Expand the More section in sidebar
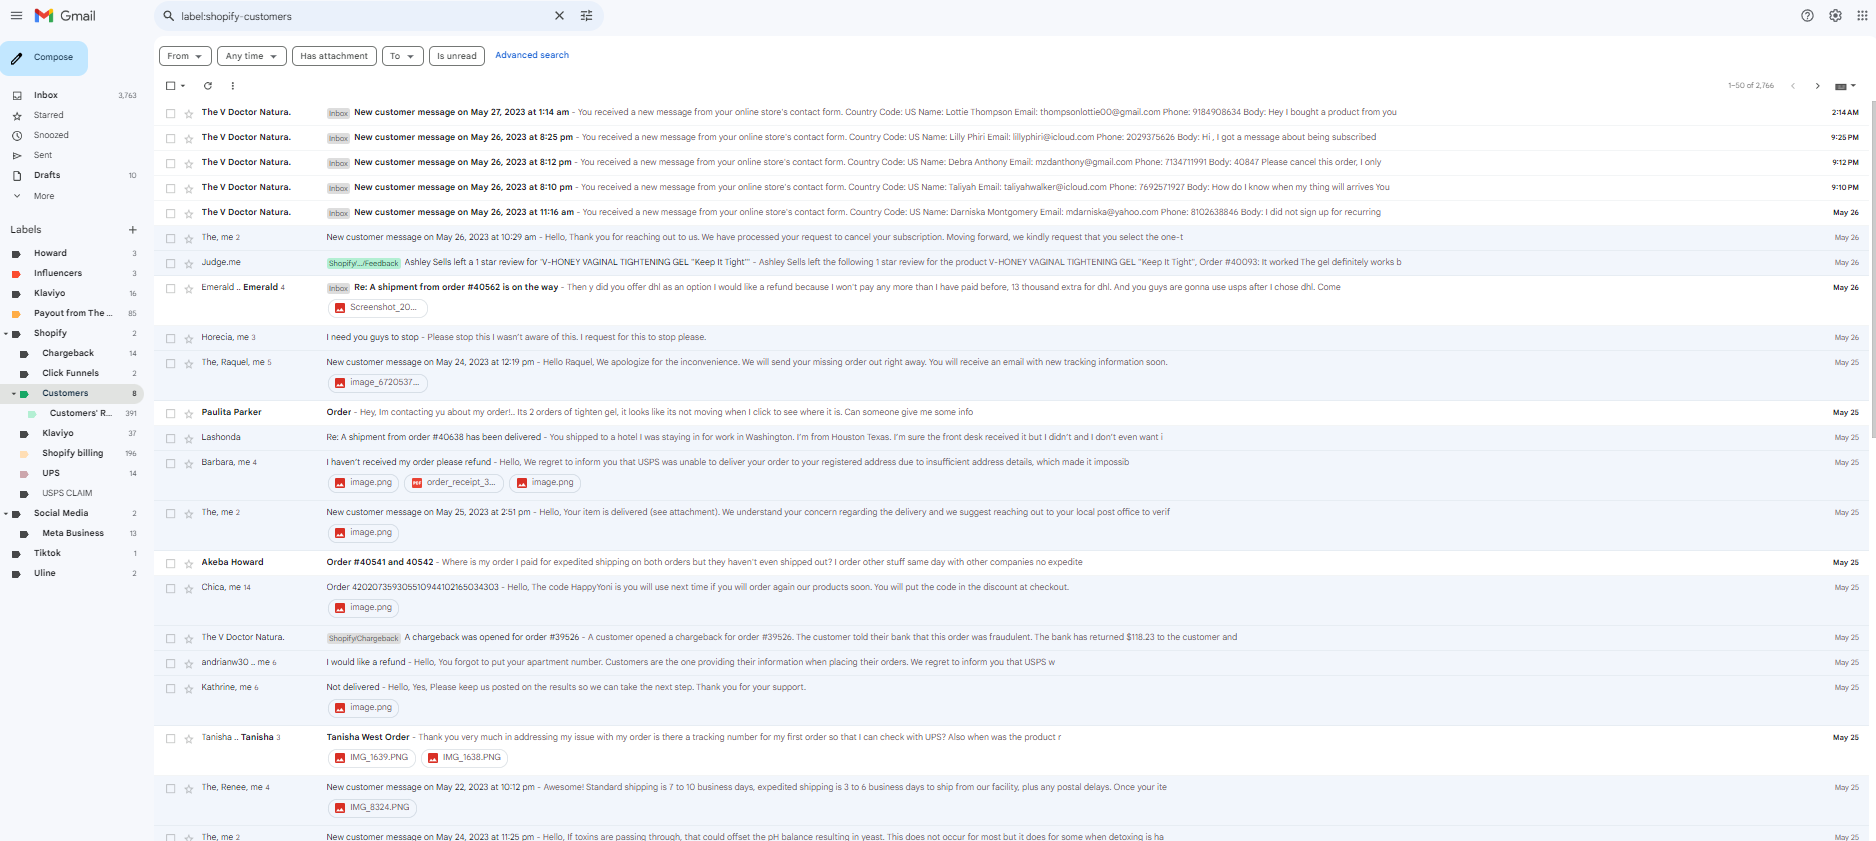The image size is (1876, 841). click(44, 196)
